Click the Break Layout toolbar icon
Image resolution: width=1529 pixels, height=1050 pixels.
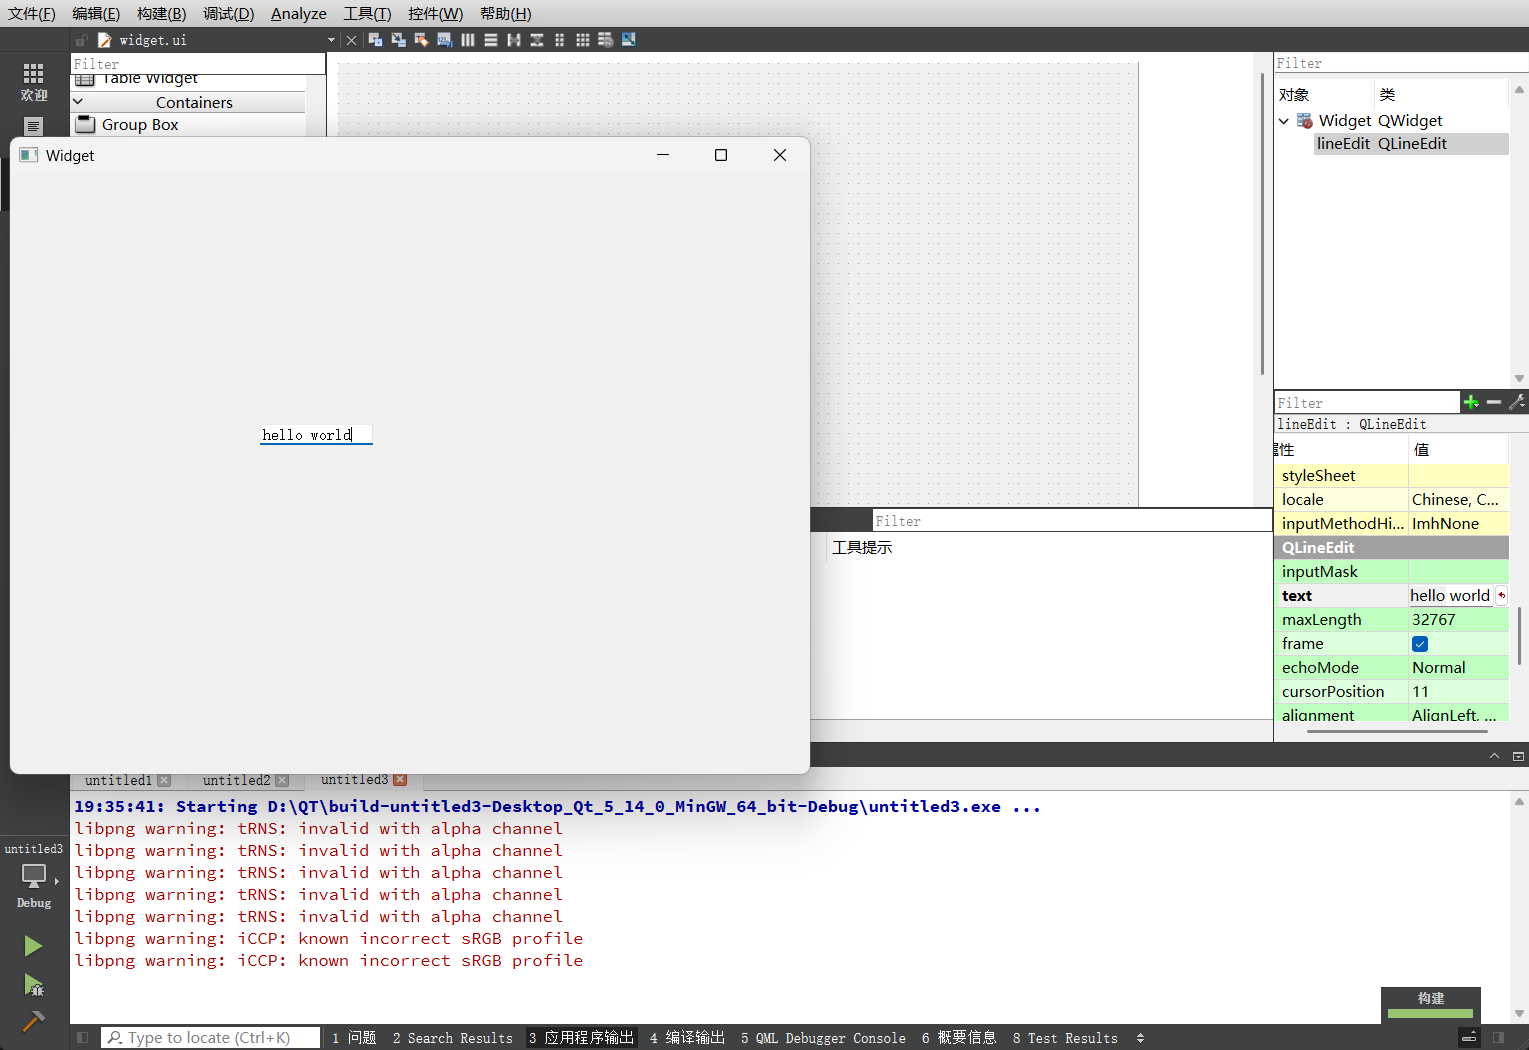coord(605,40)
